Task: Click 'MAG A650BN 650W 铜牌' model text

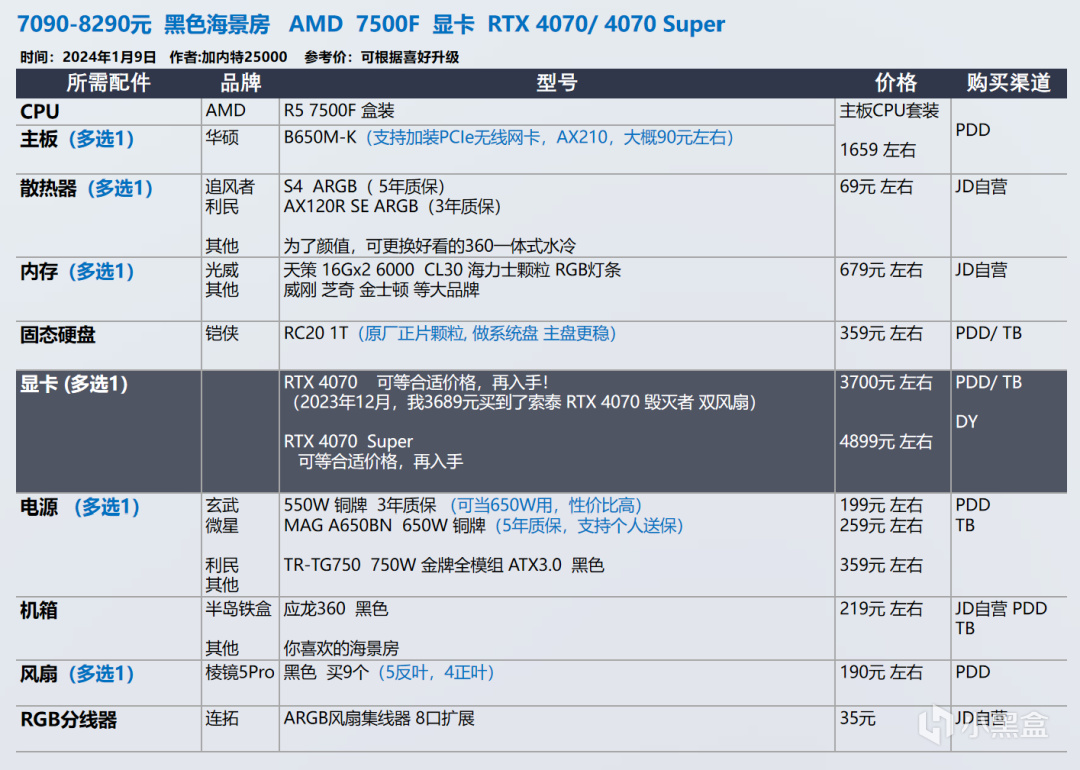Action: (385, 526)
